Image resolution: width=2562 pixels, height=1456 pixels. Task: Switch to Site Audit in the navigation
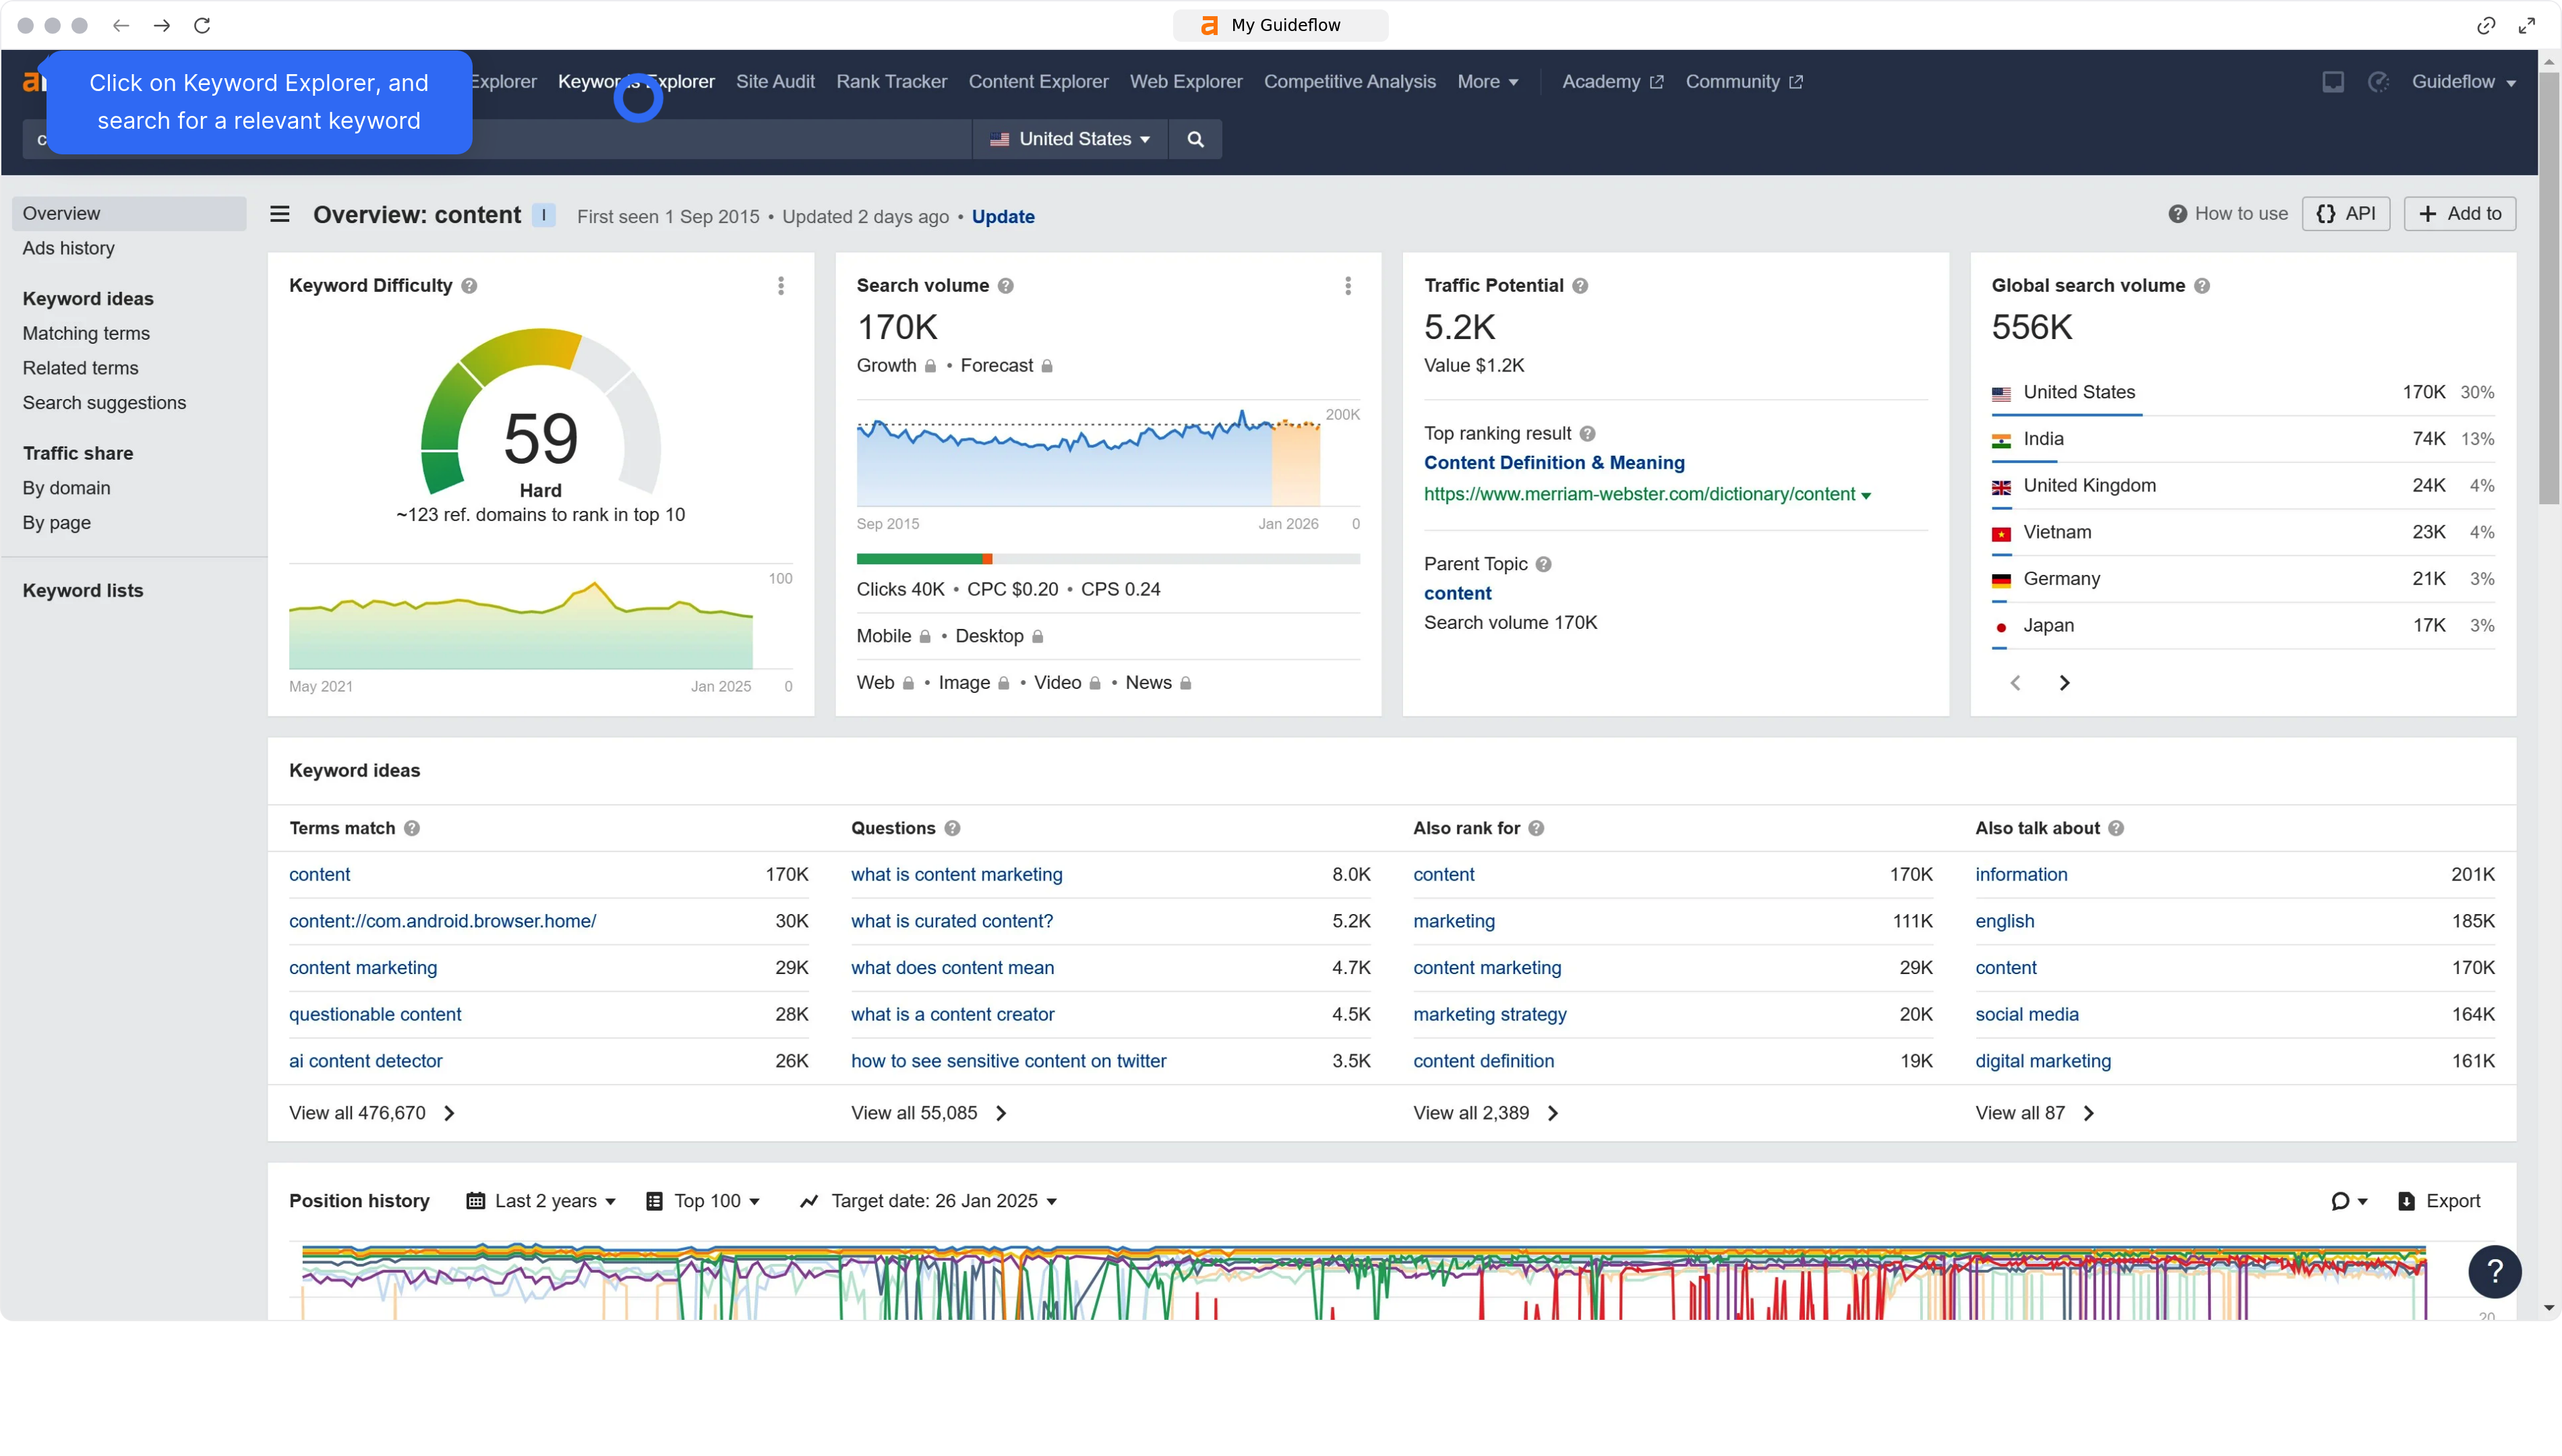pyautogui.click(x=775, y=82)
